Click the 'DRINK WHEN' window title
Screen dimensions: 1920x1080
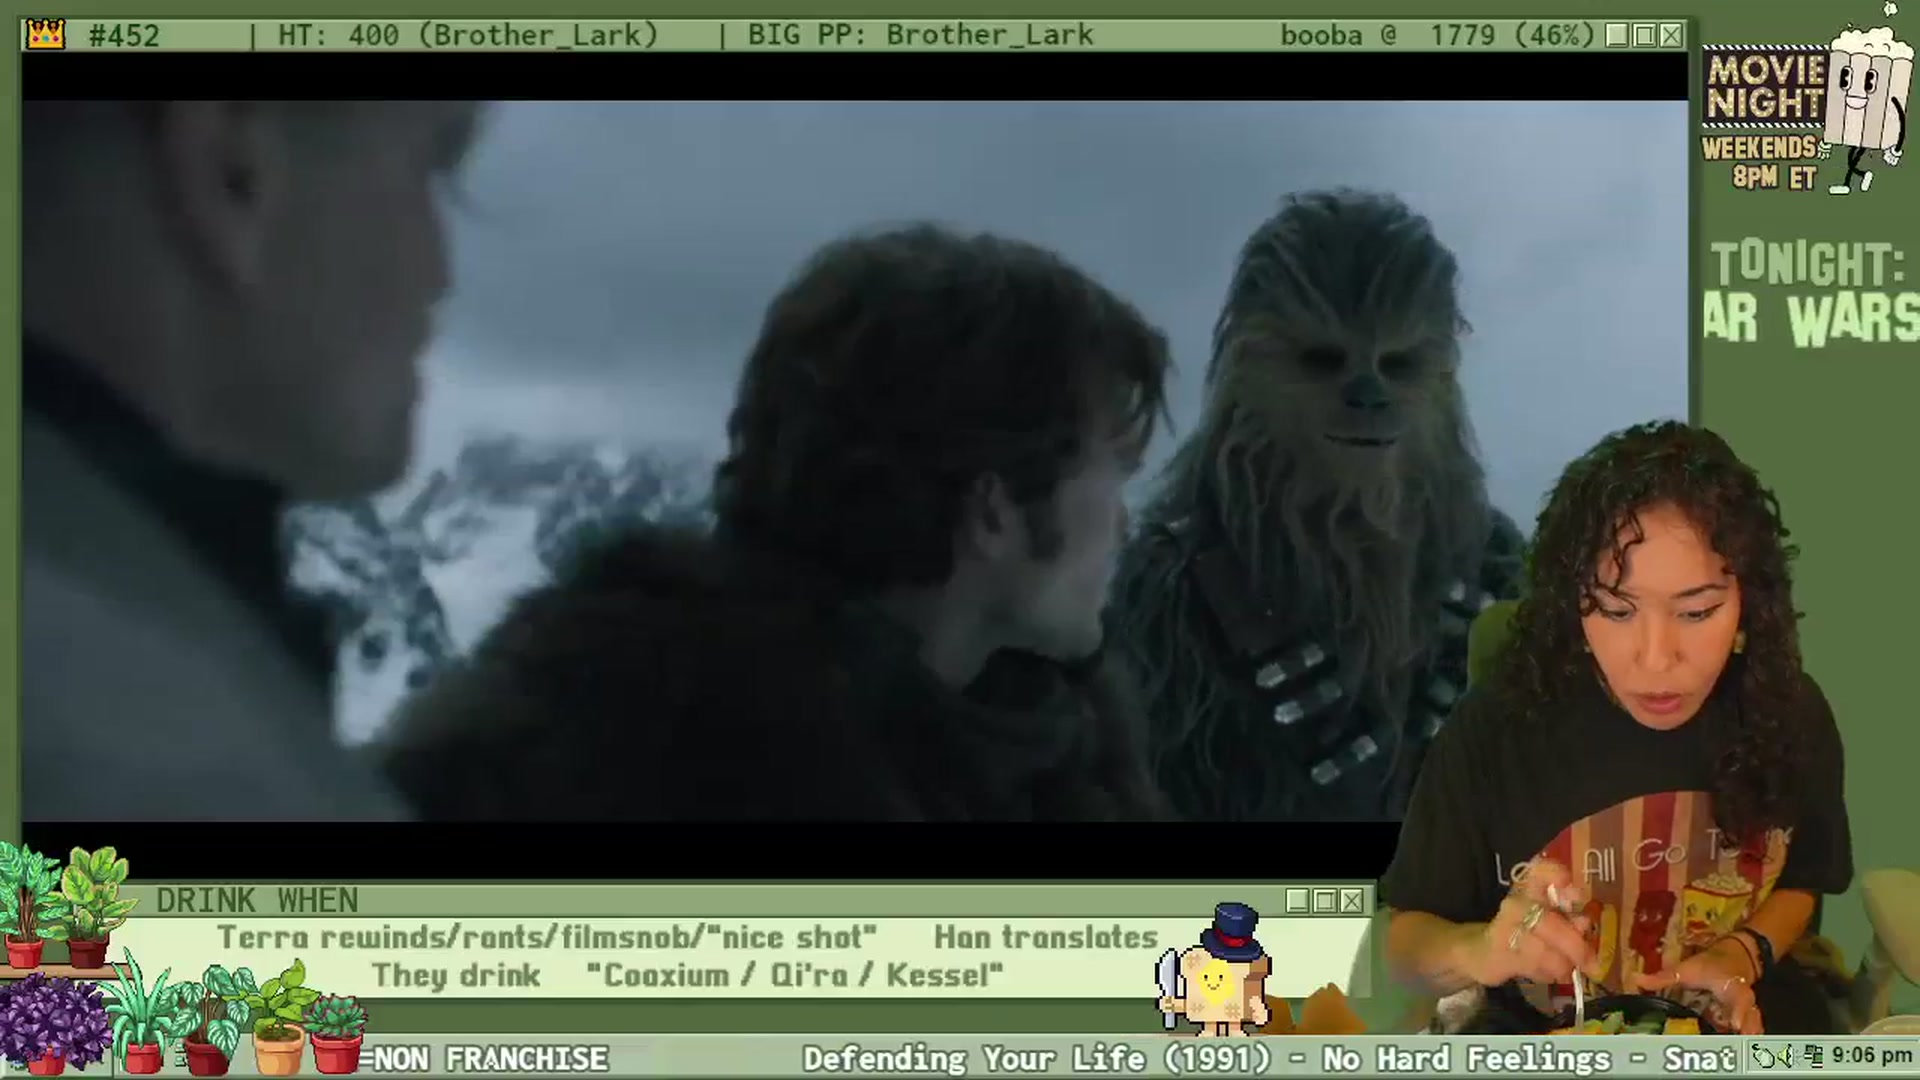257,901
